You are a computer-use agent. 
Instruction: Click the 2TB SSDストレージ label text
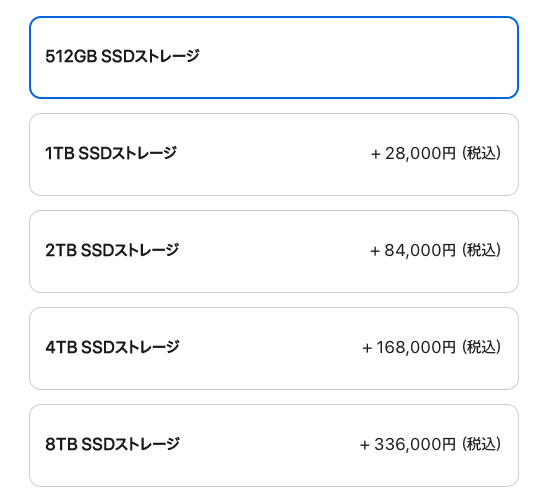coord(112,250)
